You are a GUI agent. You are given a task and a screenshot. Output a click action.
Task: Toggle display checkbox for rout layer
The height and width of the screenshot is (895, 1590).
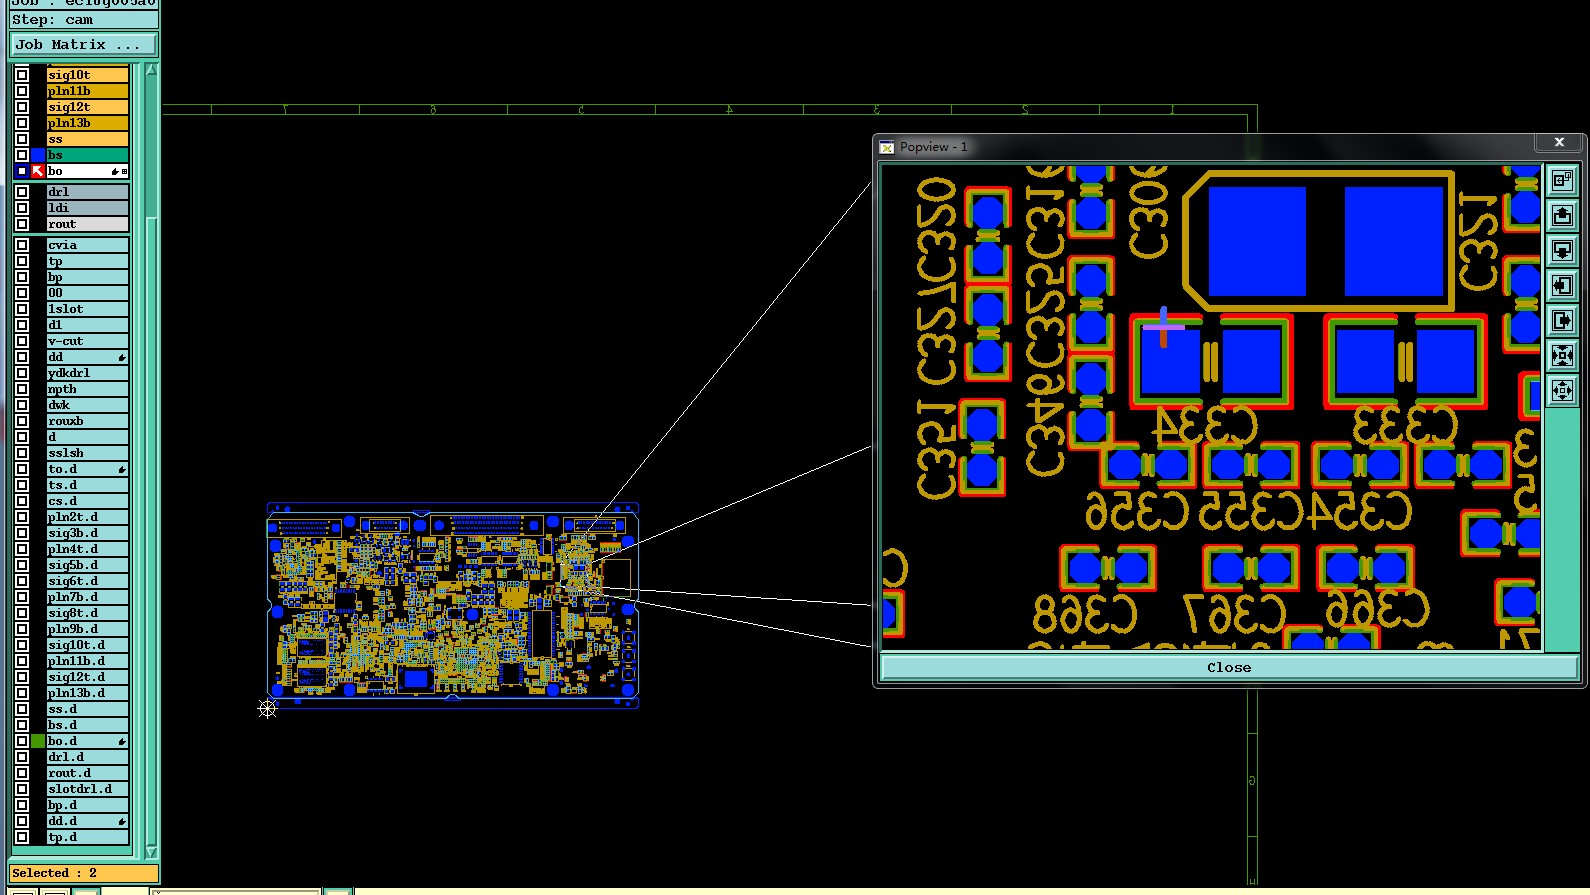point(22,224)
